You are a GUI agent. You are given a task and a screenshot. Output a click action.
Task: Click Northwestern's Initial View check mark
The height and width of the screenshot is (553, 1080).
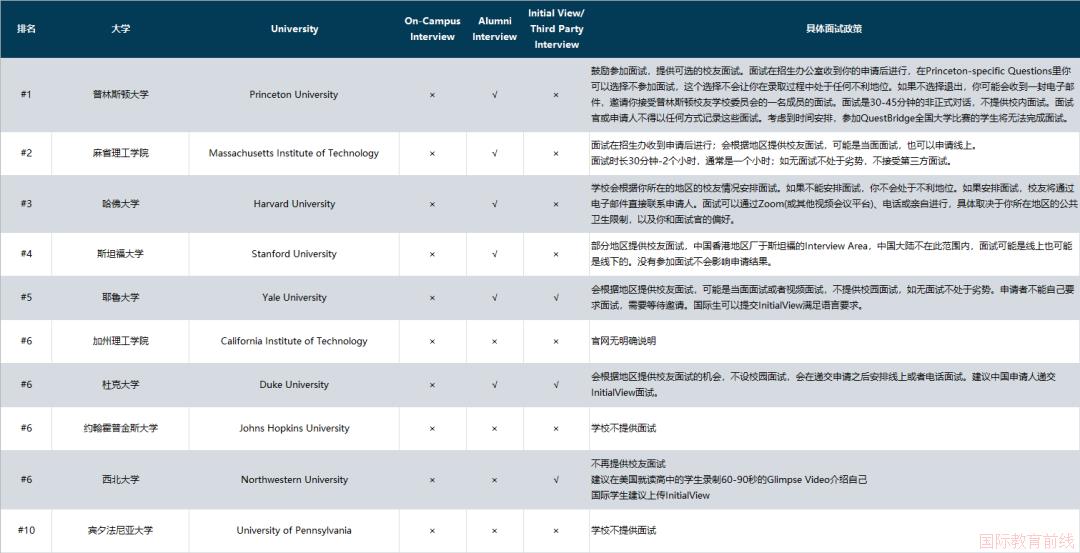[x=556, y=480]
